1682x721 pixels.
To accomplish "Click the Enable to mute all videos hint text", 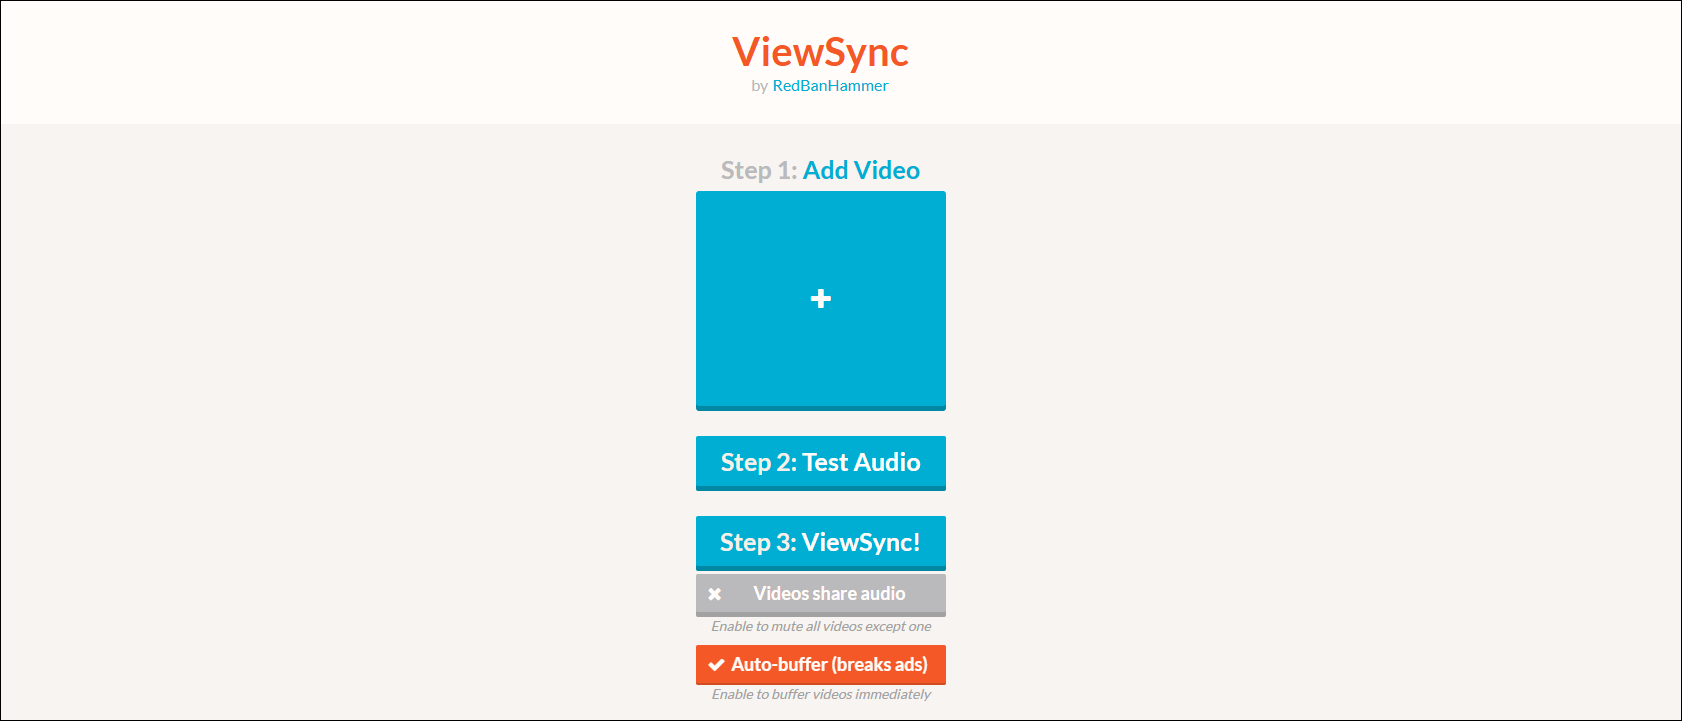I will point(820,626).
